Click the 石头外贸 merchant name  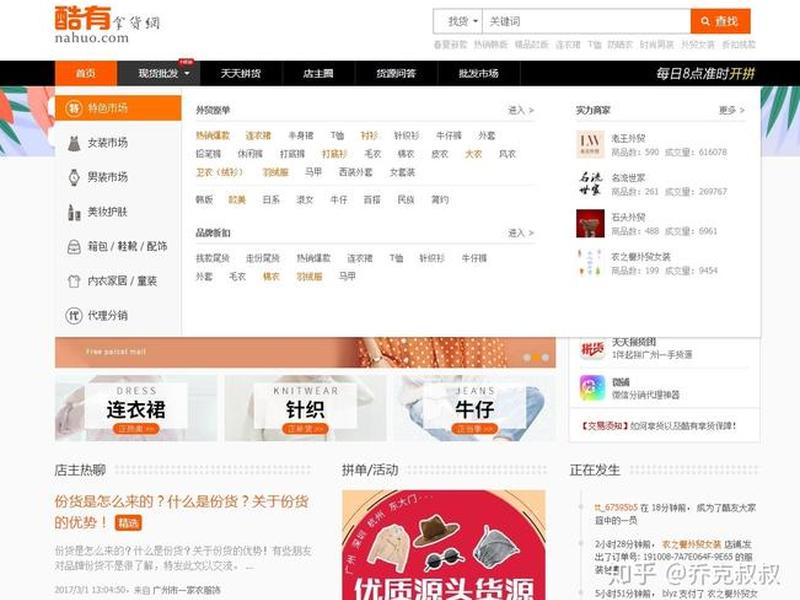[x=629, y=217]
